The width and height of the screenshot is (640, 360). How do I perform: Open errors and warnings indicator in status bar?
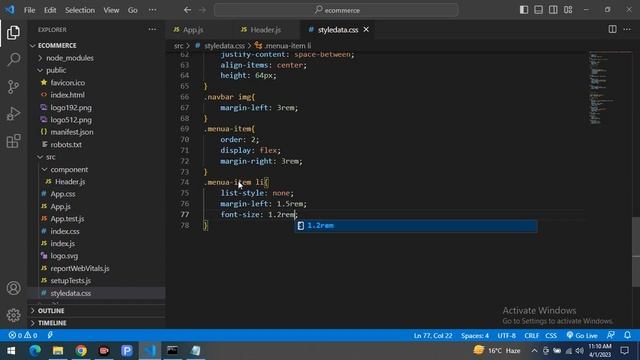point(23,336)
